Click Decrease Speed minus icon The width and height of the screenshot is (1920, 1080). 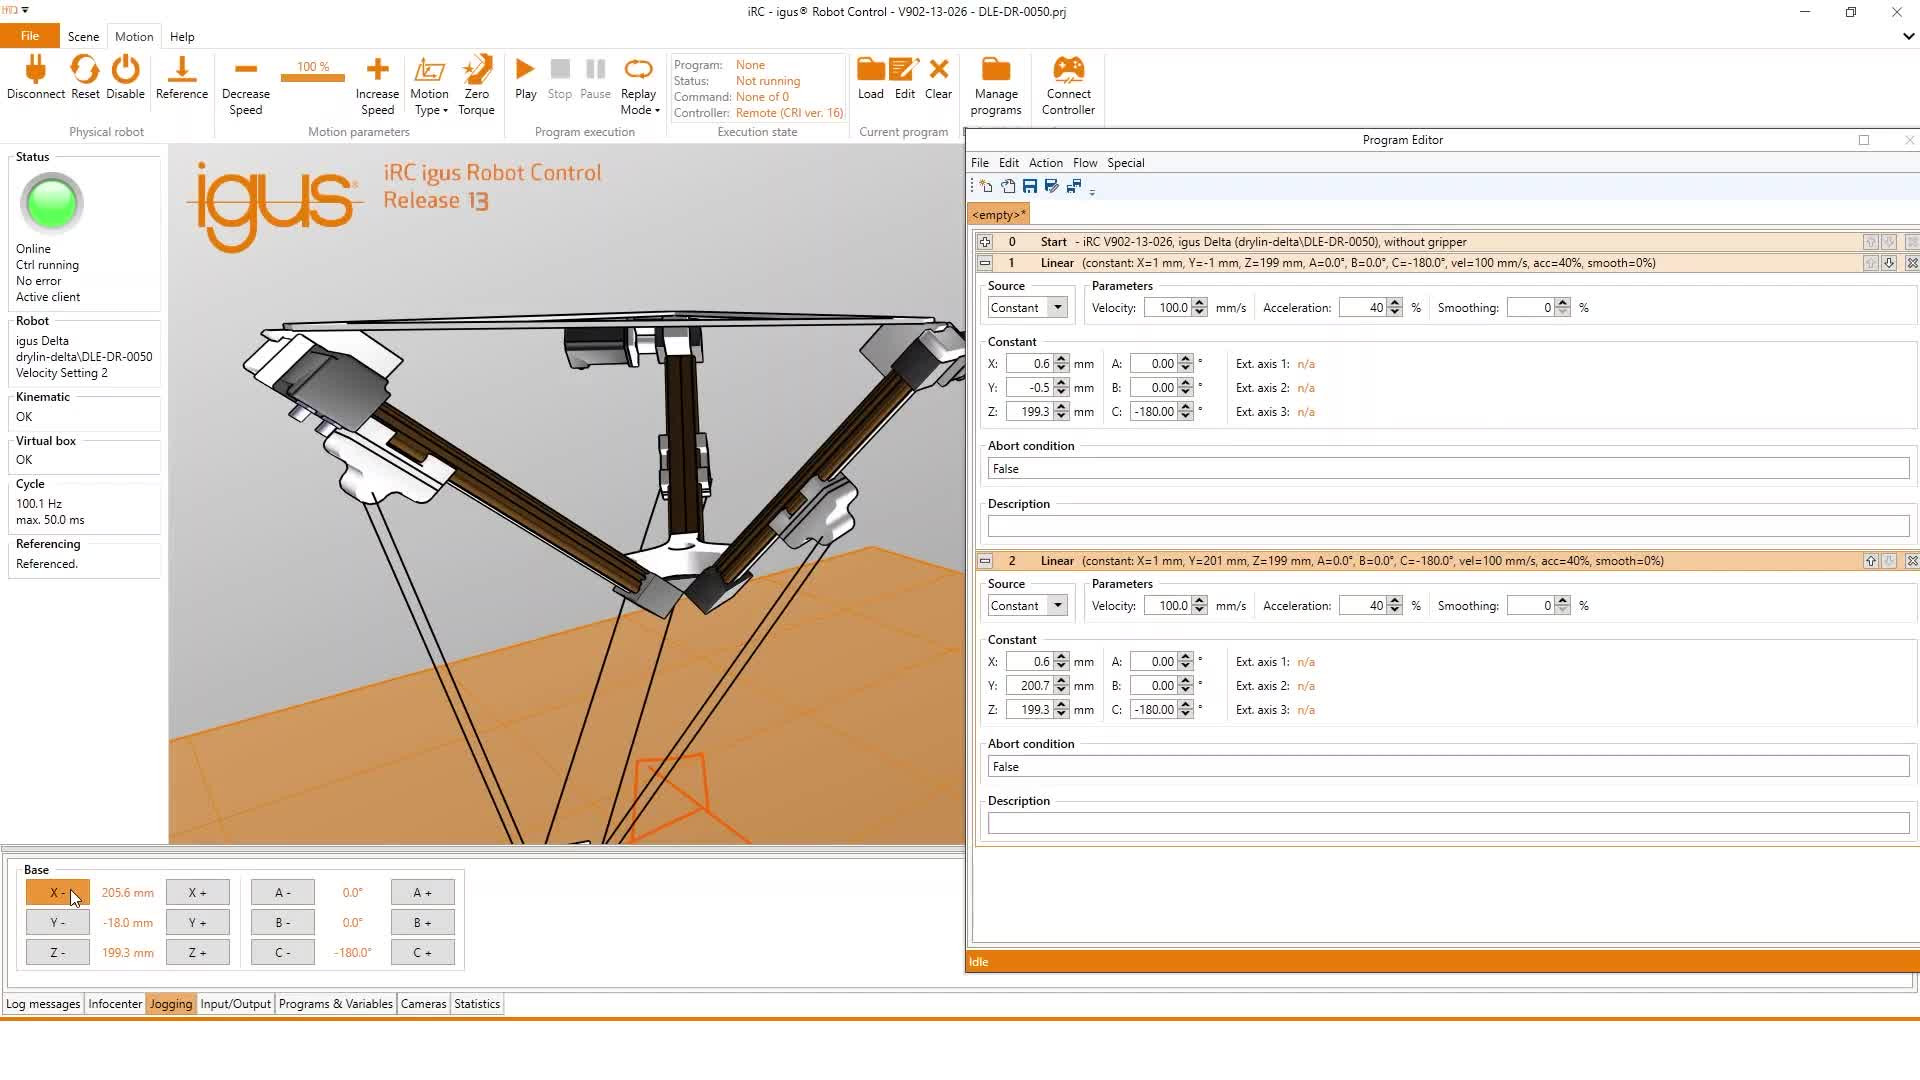(x=246, y=69)
